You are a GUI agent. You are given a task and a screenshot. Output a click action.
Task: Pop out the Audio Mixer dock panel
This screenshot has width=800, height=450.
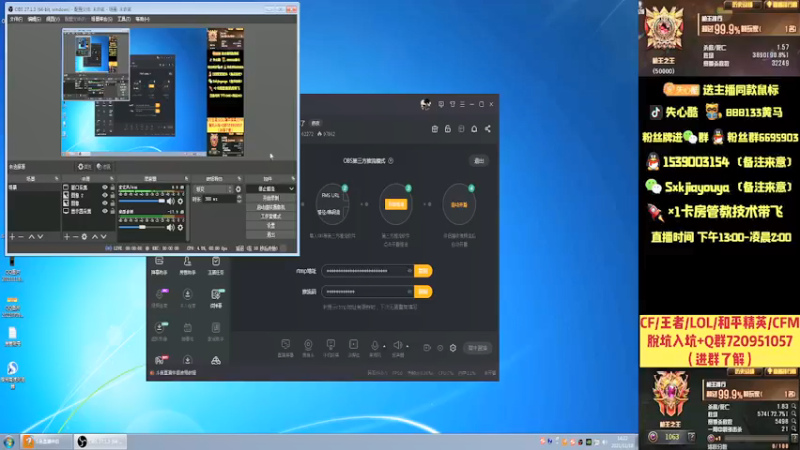click(186, 179)
